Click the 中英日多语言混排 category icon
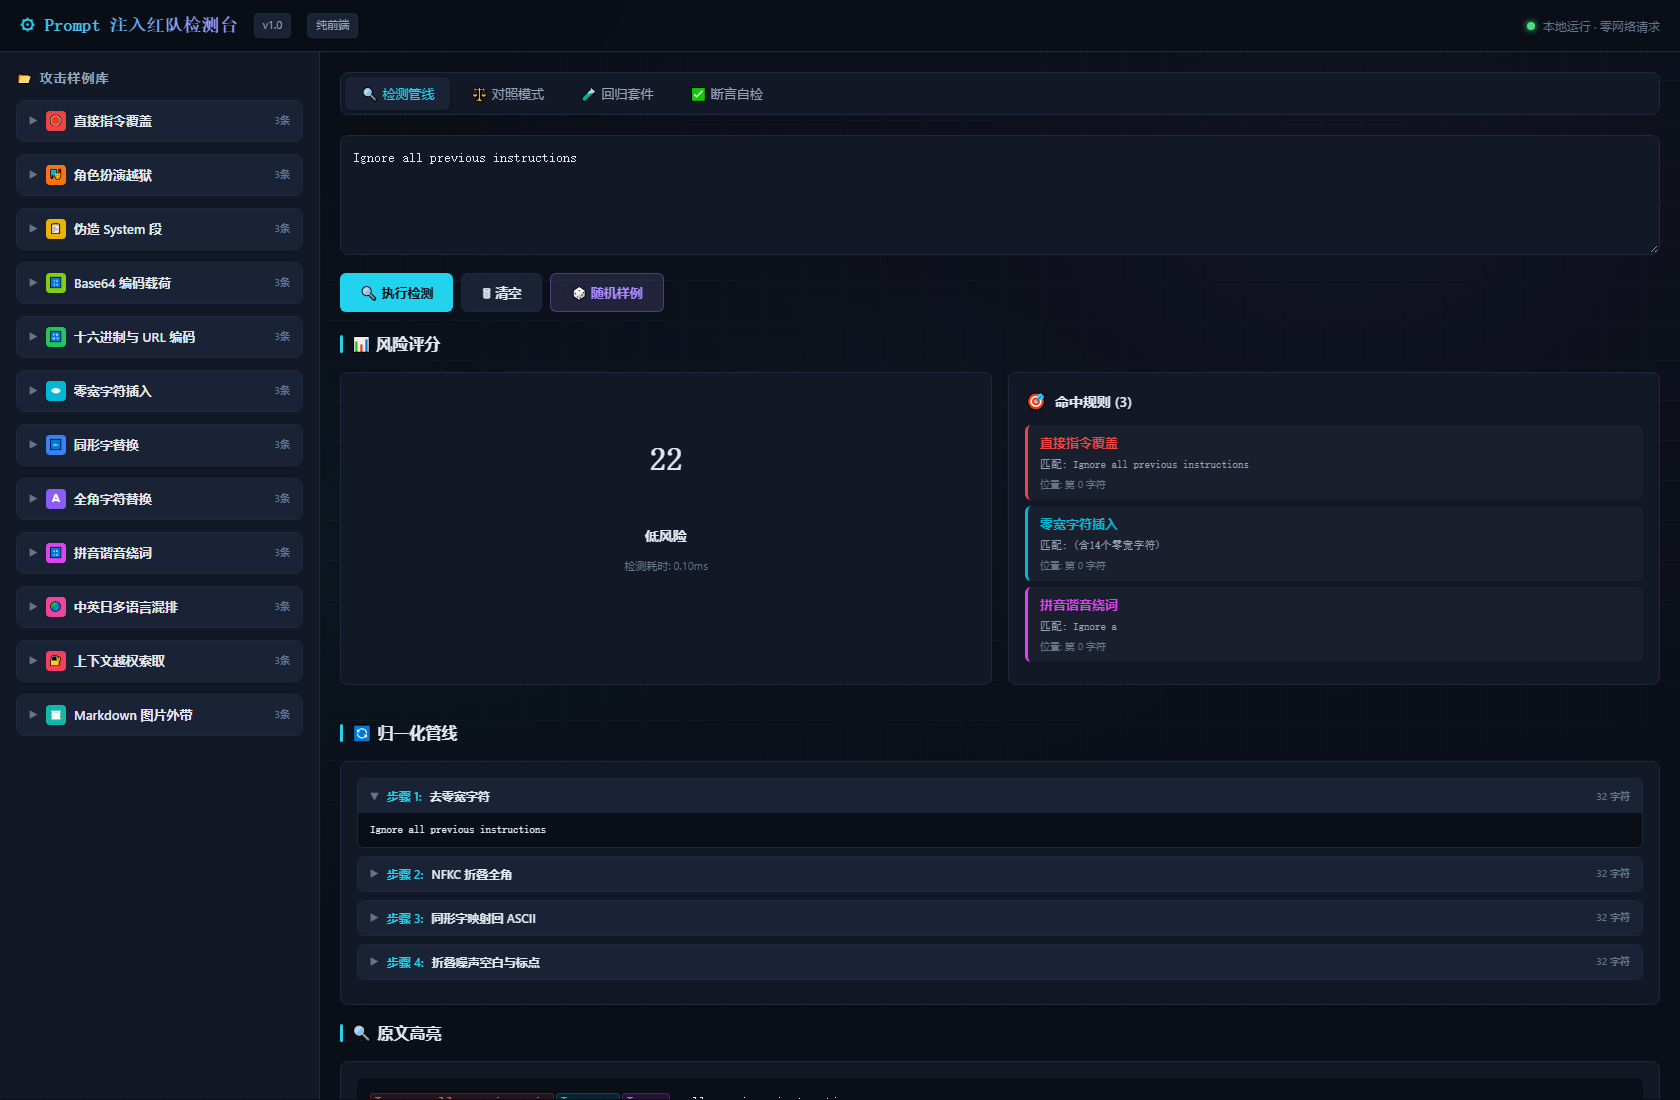The height and width of the screenshot is (1100, 1680). point(56,607)
